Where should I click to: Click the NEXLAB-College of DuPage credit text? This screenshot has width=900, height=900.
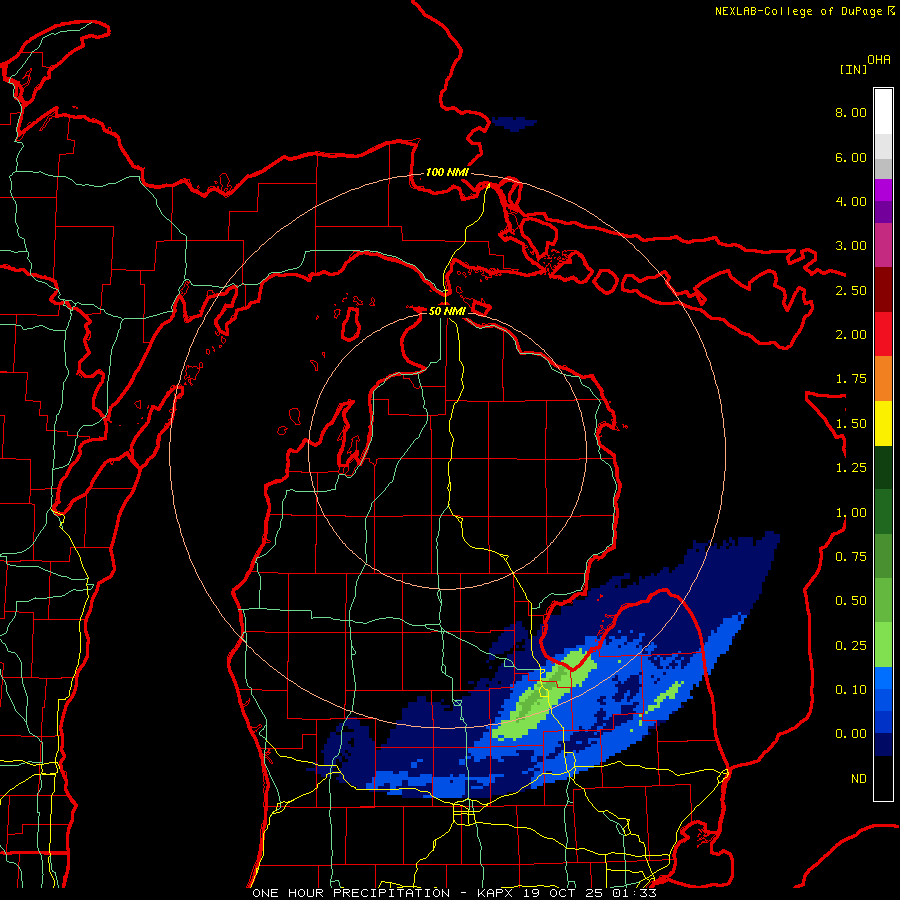(798, 11)
